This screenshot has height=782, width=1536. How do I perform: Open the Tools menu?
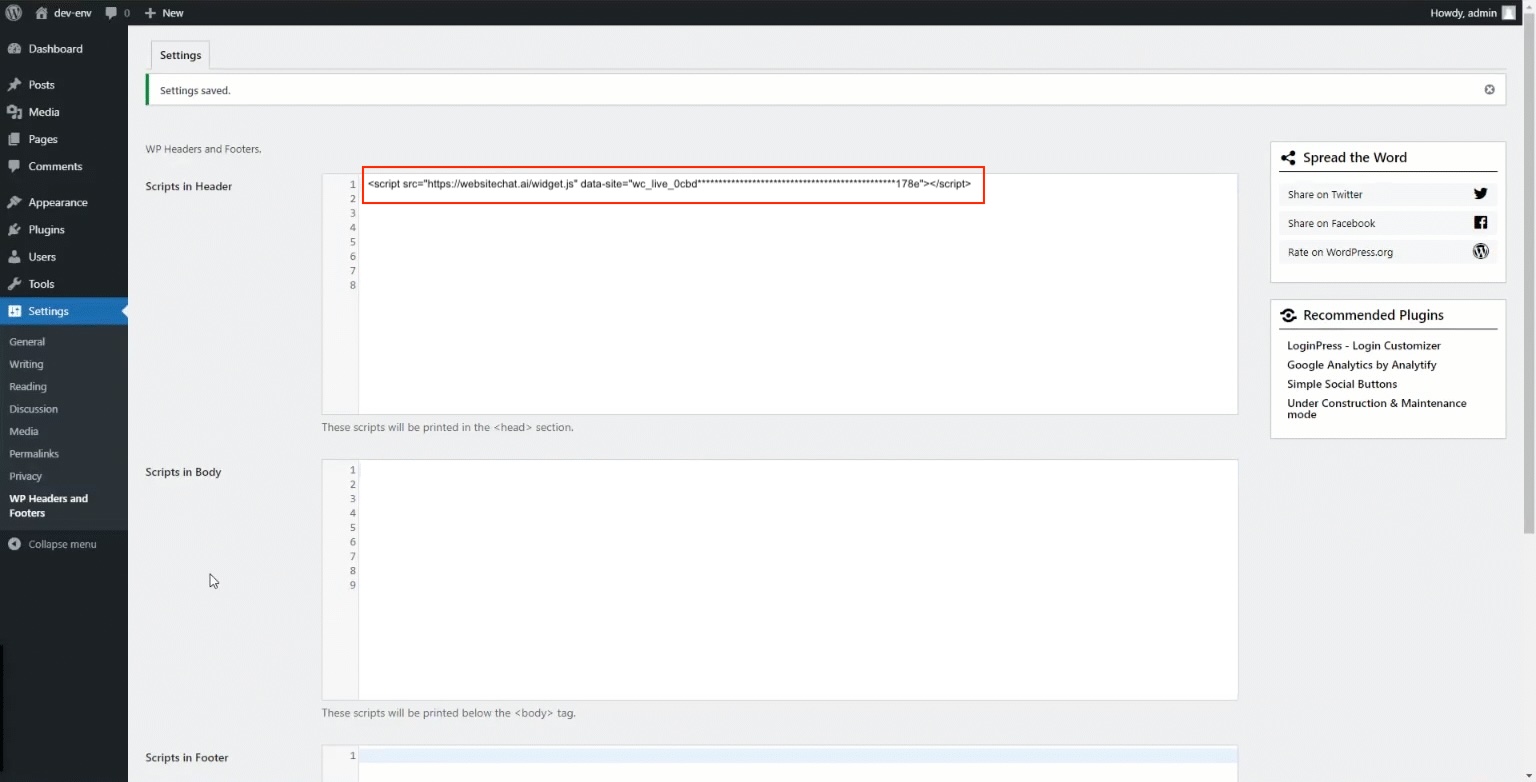coord(64,284)
